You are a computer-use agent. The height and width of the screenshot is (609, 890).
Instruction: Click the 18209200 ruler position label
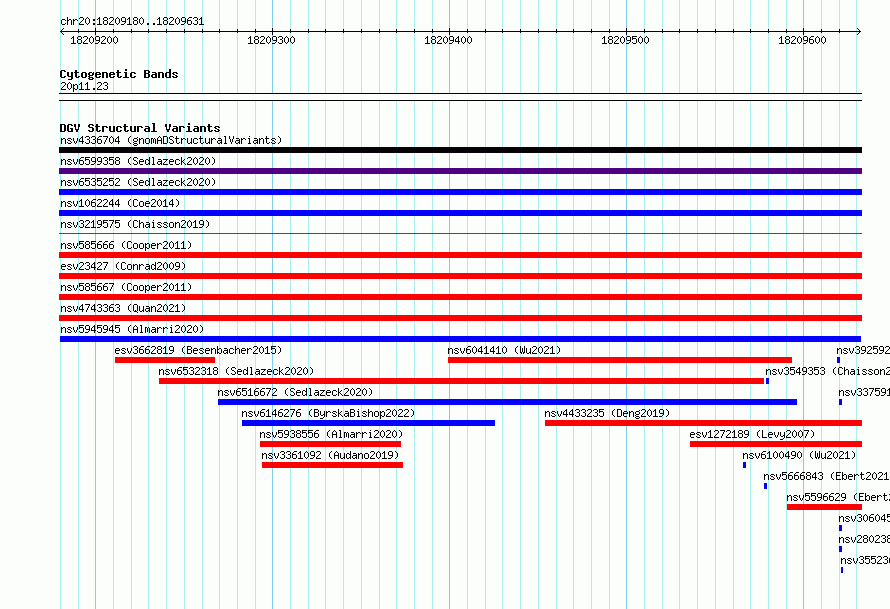click(x=94, y=40)
